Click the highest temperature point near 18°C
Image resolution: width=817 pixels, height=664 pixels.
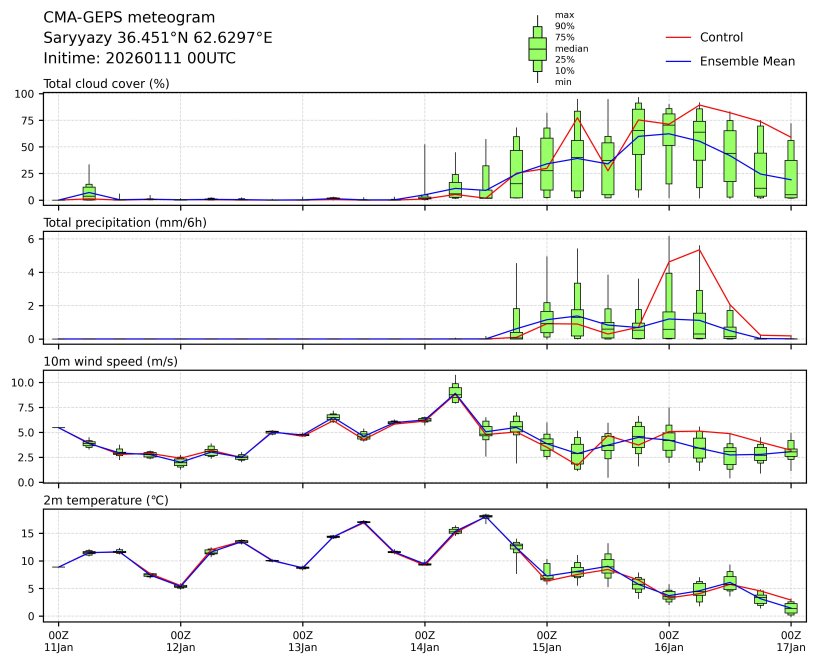click(x=486, y=517)
